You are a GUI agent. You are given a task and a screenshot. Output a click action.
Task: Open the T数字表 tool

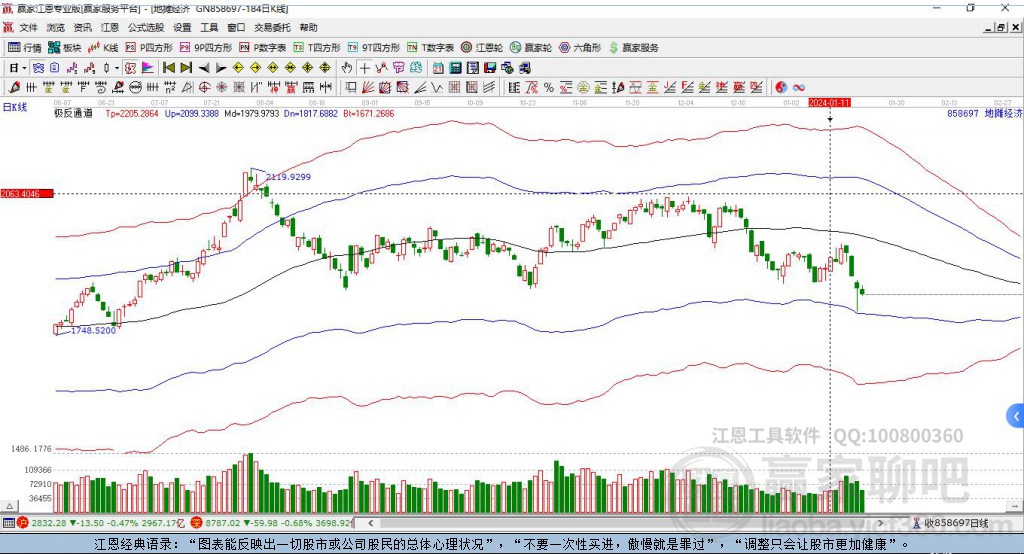[430, 48]
